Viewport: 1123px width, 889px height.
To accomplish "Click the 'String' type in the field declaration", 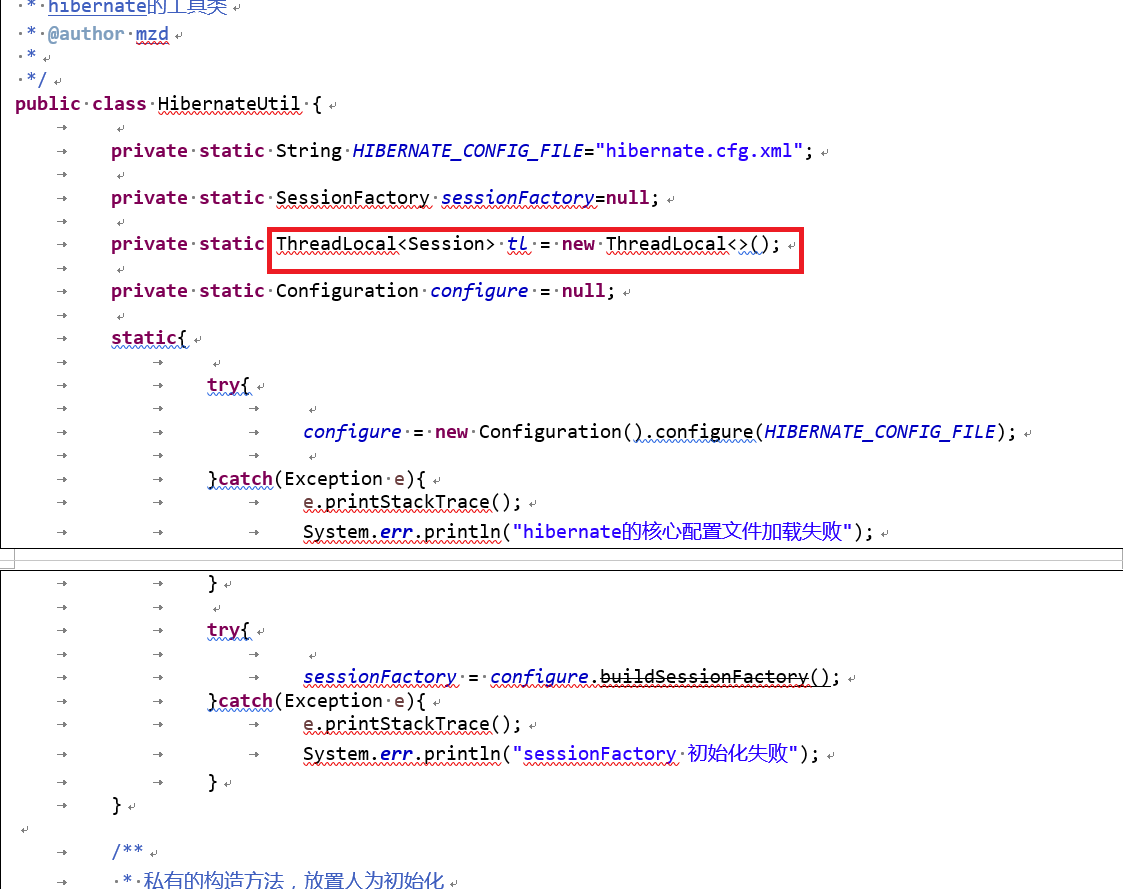I will [309, 151].
